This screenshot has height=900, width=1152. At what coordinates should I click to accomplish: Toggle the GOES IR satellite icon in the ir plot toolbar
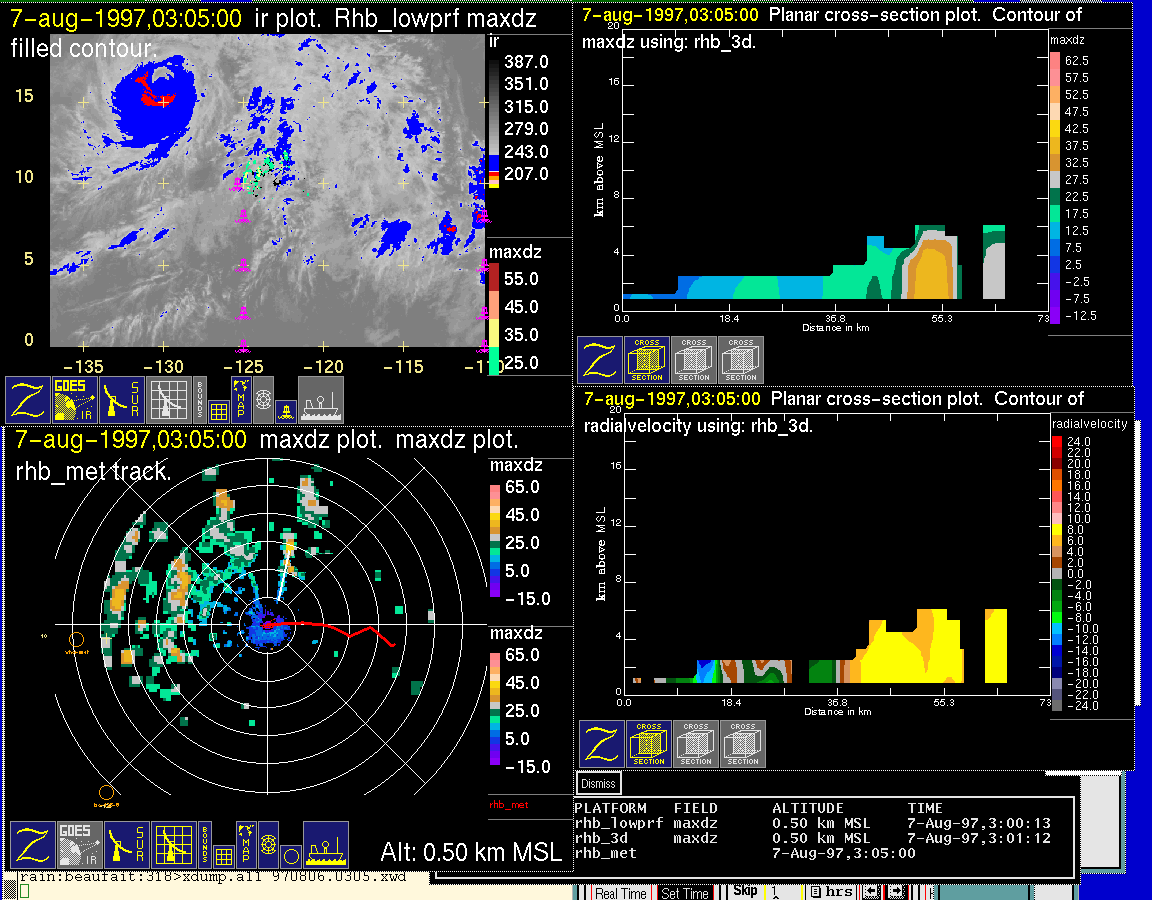pyautogui.click(x=75, y=400)
